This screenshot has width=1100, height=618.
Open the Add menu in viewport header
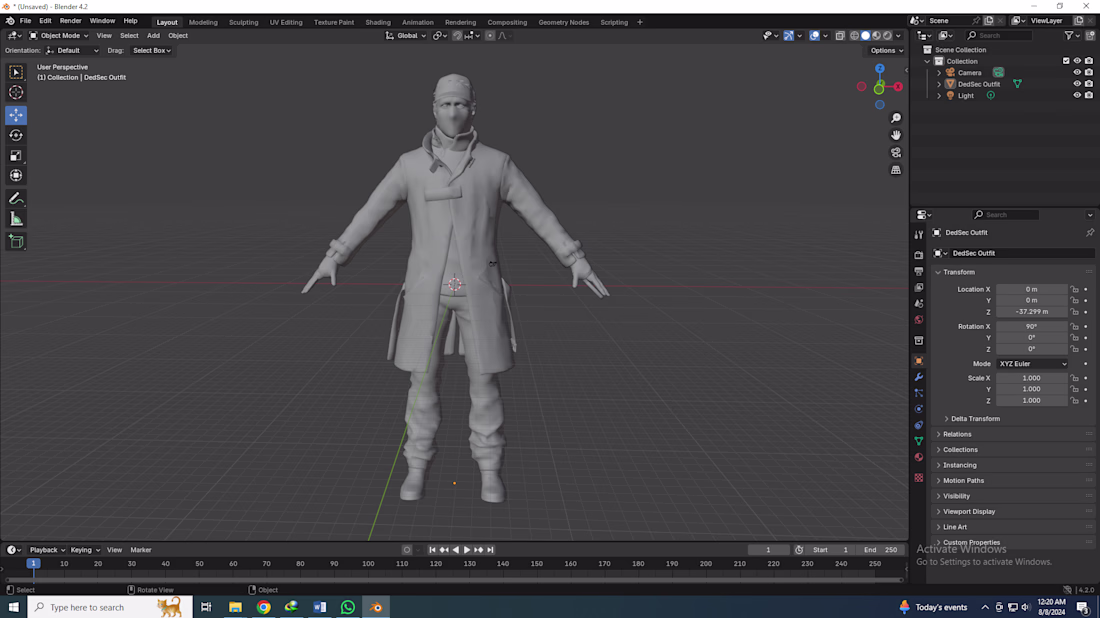pos(153,36)
